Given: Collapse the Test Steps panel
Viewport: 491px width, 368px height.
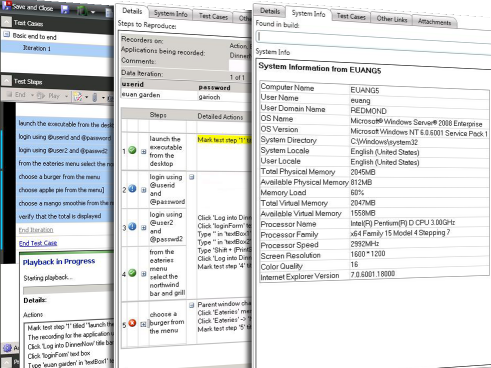Looking at the screenshot, I should 6,80.
